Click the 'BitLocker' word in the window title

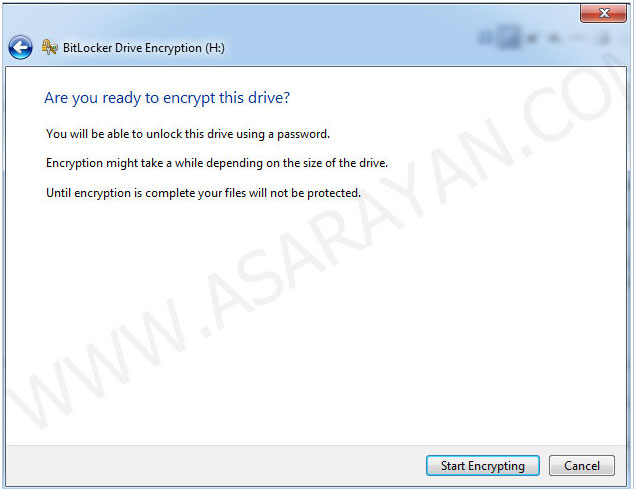point(87,48)
